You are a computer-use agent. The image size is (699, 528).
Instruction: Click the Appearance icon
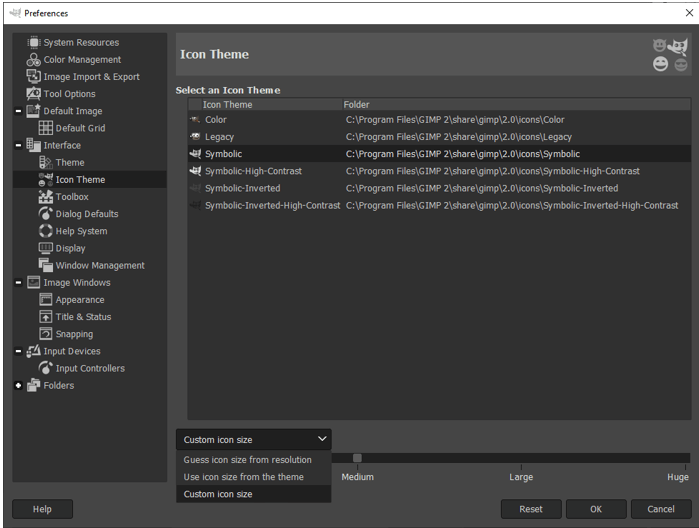(45, 300)
